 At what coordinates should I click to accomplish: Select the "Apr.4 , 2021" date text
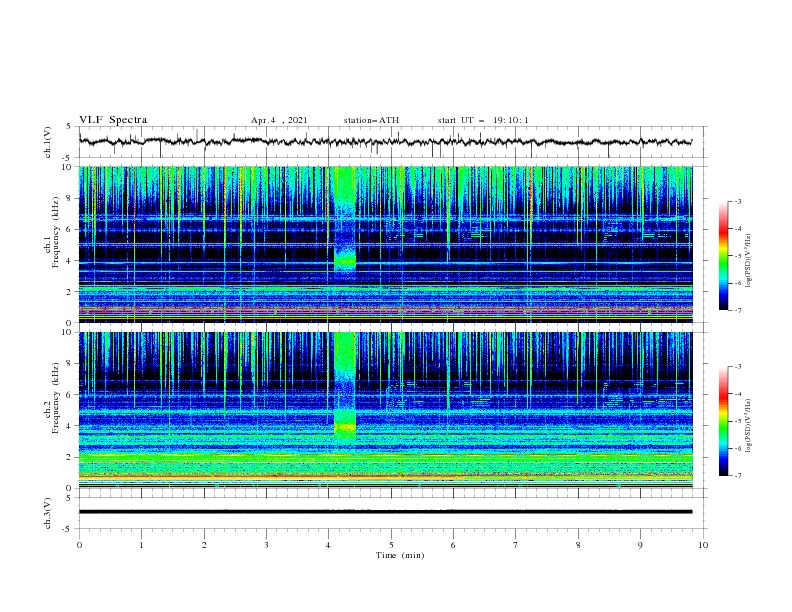279,120
